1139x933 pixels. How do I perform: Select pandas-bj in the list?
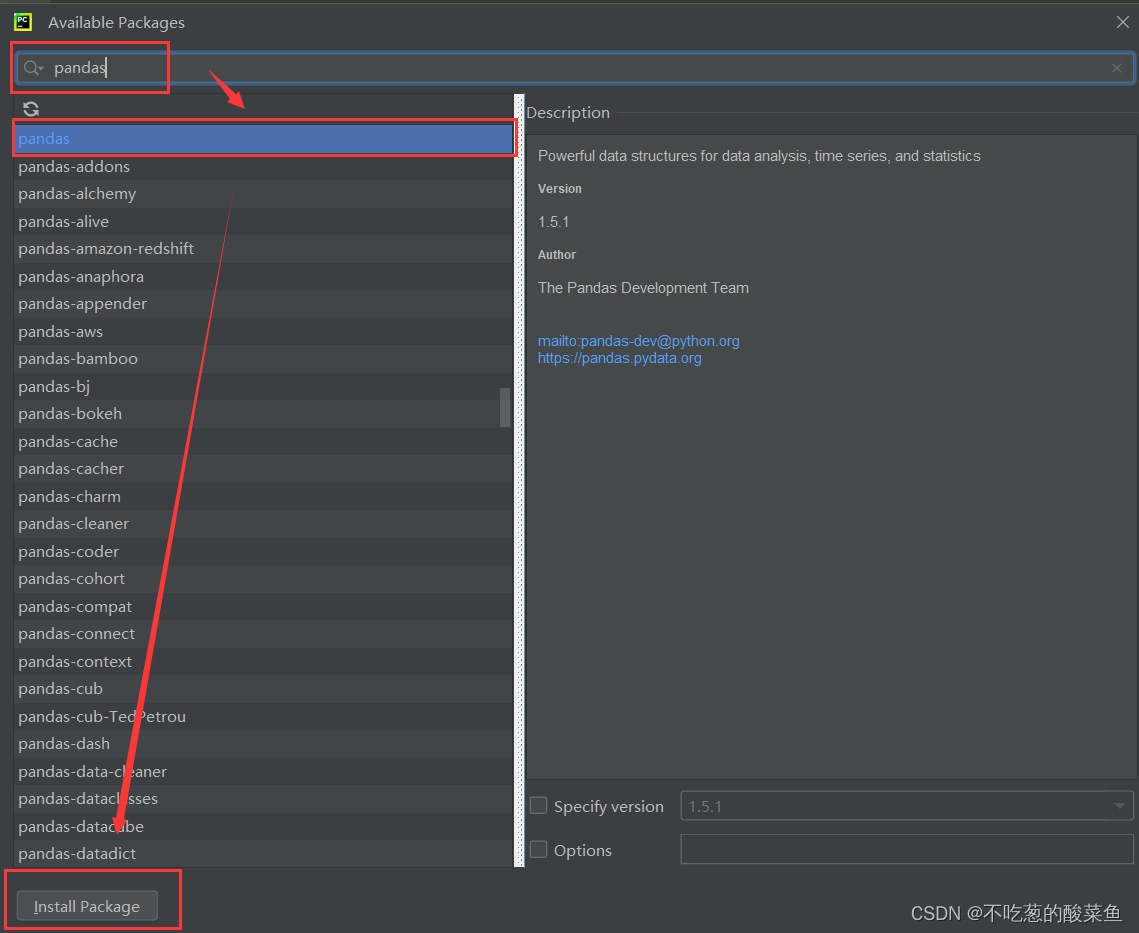[x=263, y=387]
